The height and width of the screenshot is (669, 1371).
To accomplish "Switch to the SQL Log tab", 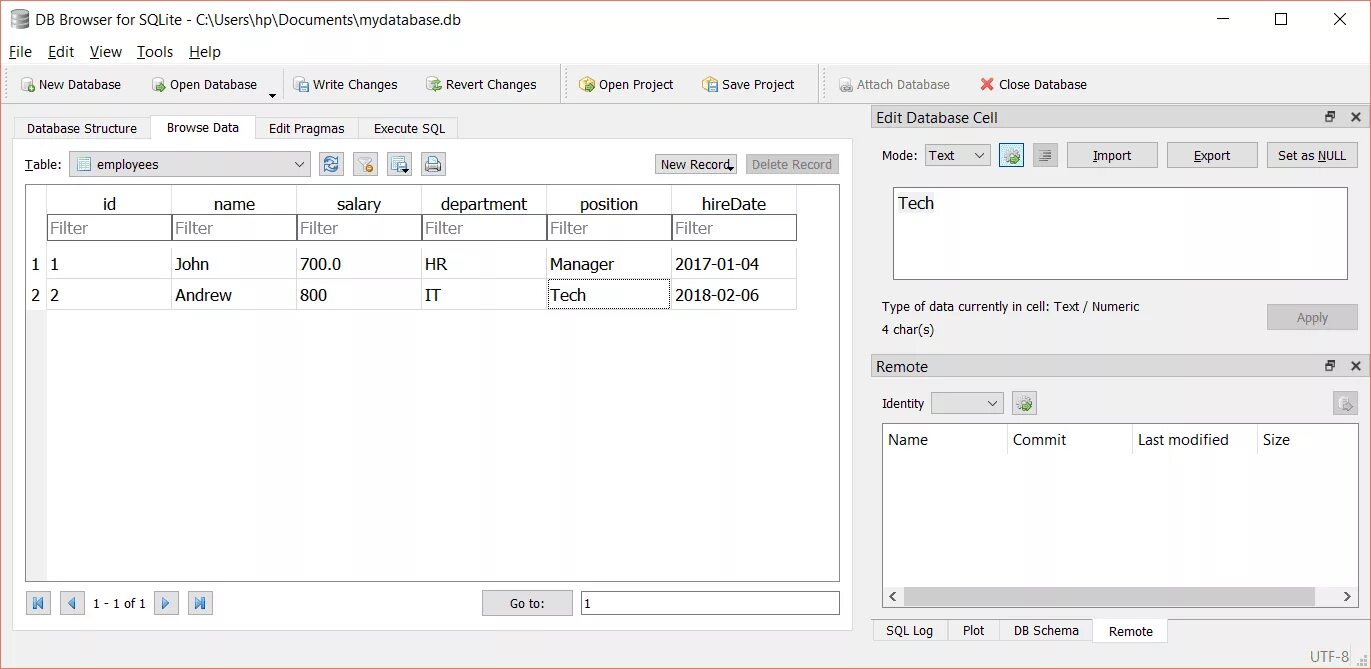I will pyautogui.click(x=910, y=631).
